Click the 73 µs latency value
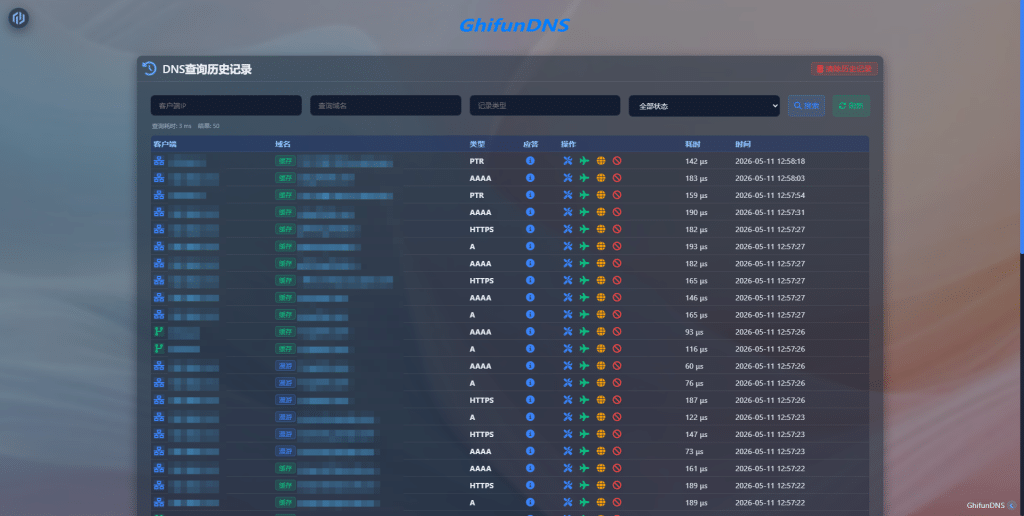The width and height of the screenshot is (1024, 516). [694, 451]
